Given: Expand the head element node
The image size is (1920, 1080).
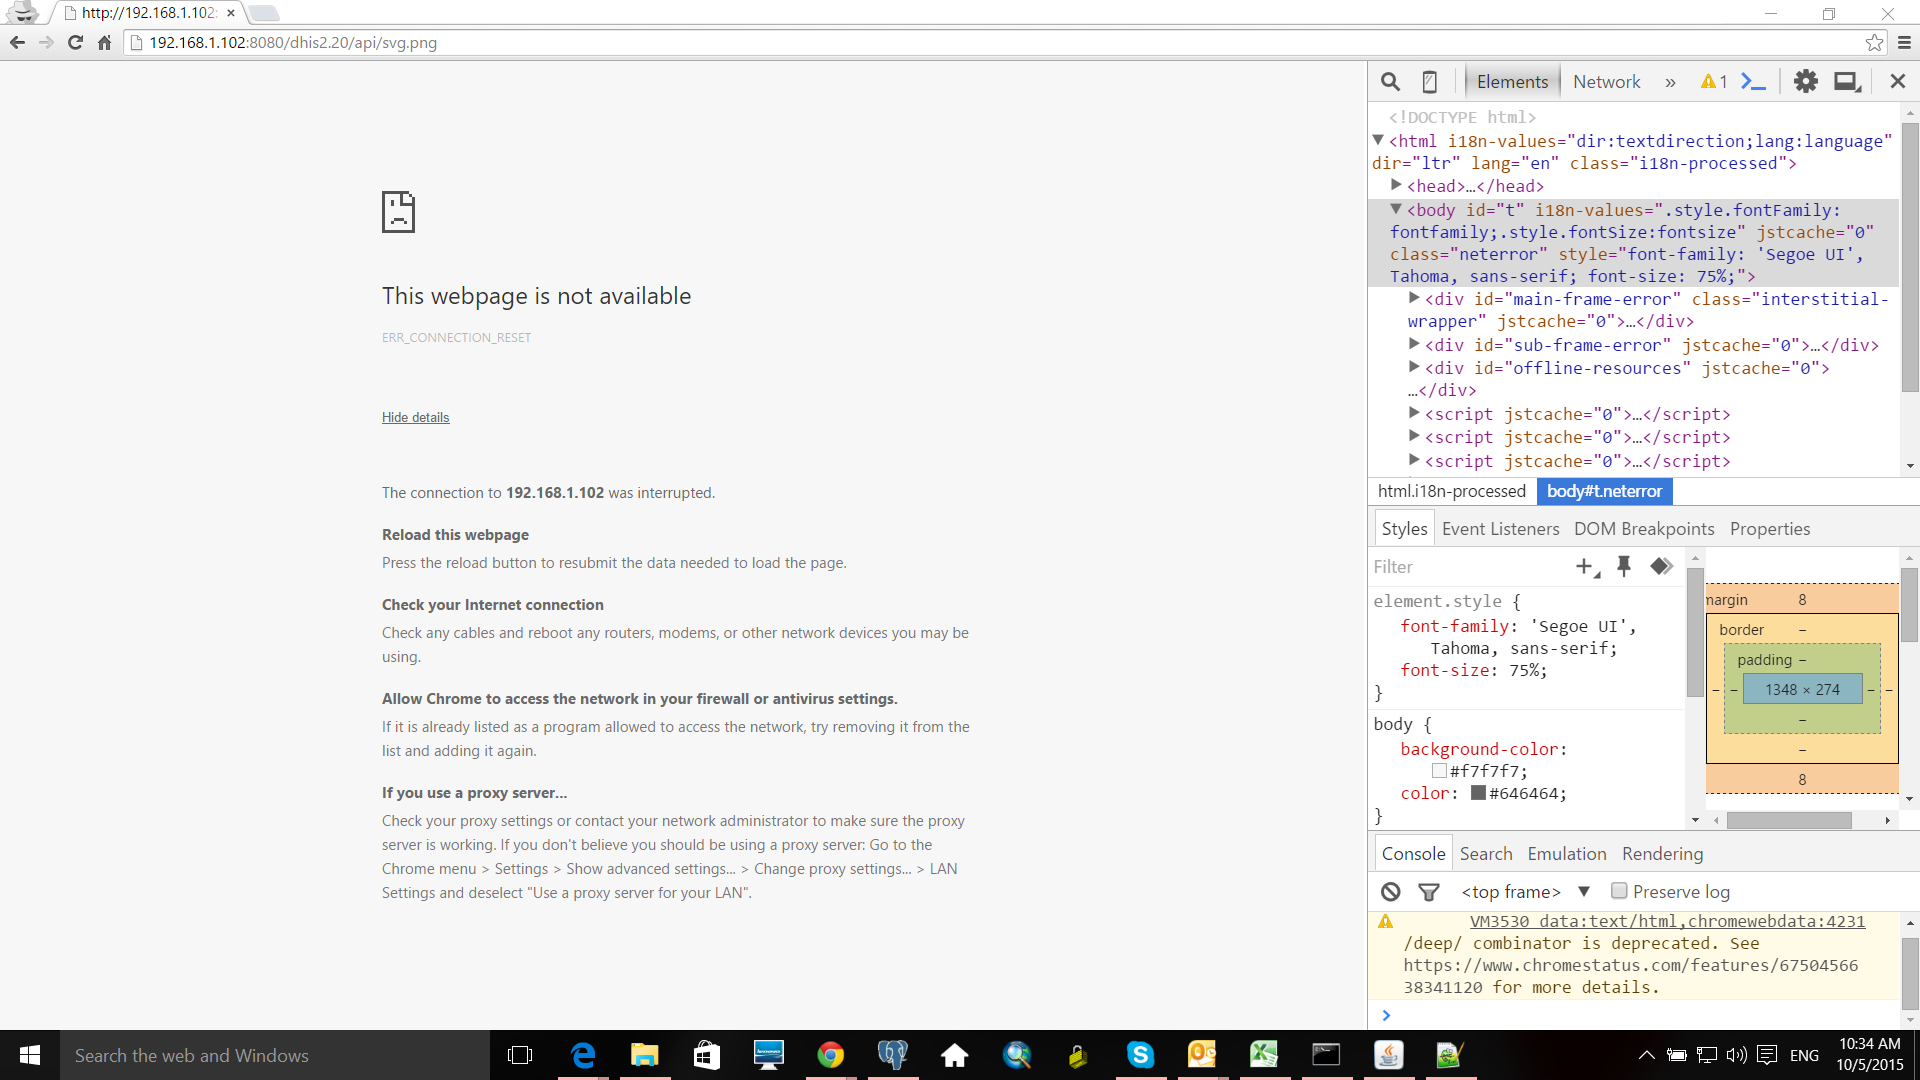Looking at the screenshot, I should pyautogui.click(x=1397, y=186).
